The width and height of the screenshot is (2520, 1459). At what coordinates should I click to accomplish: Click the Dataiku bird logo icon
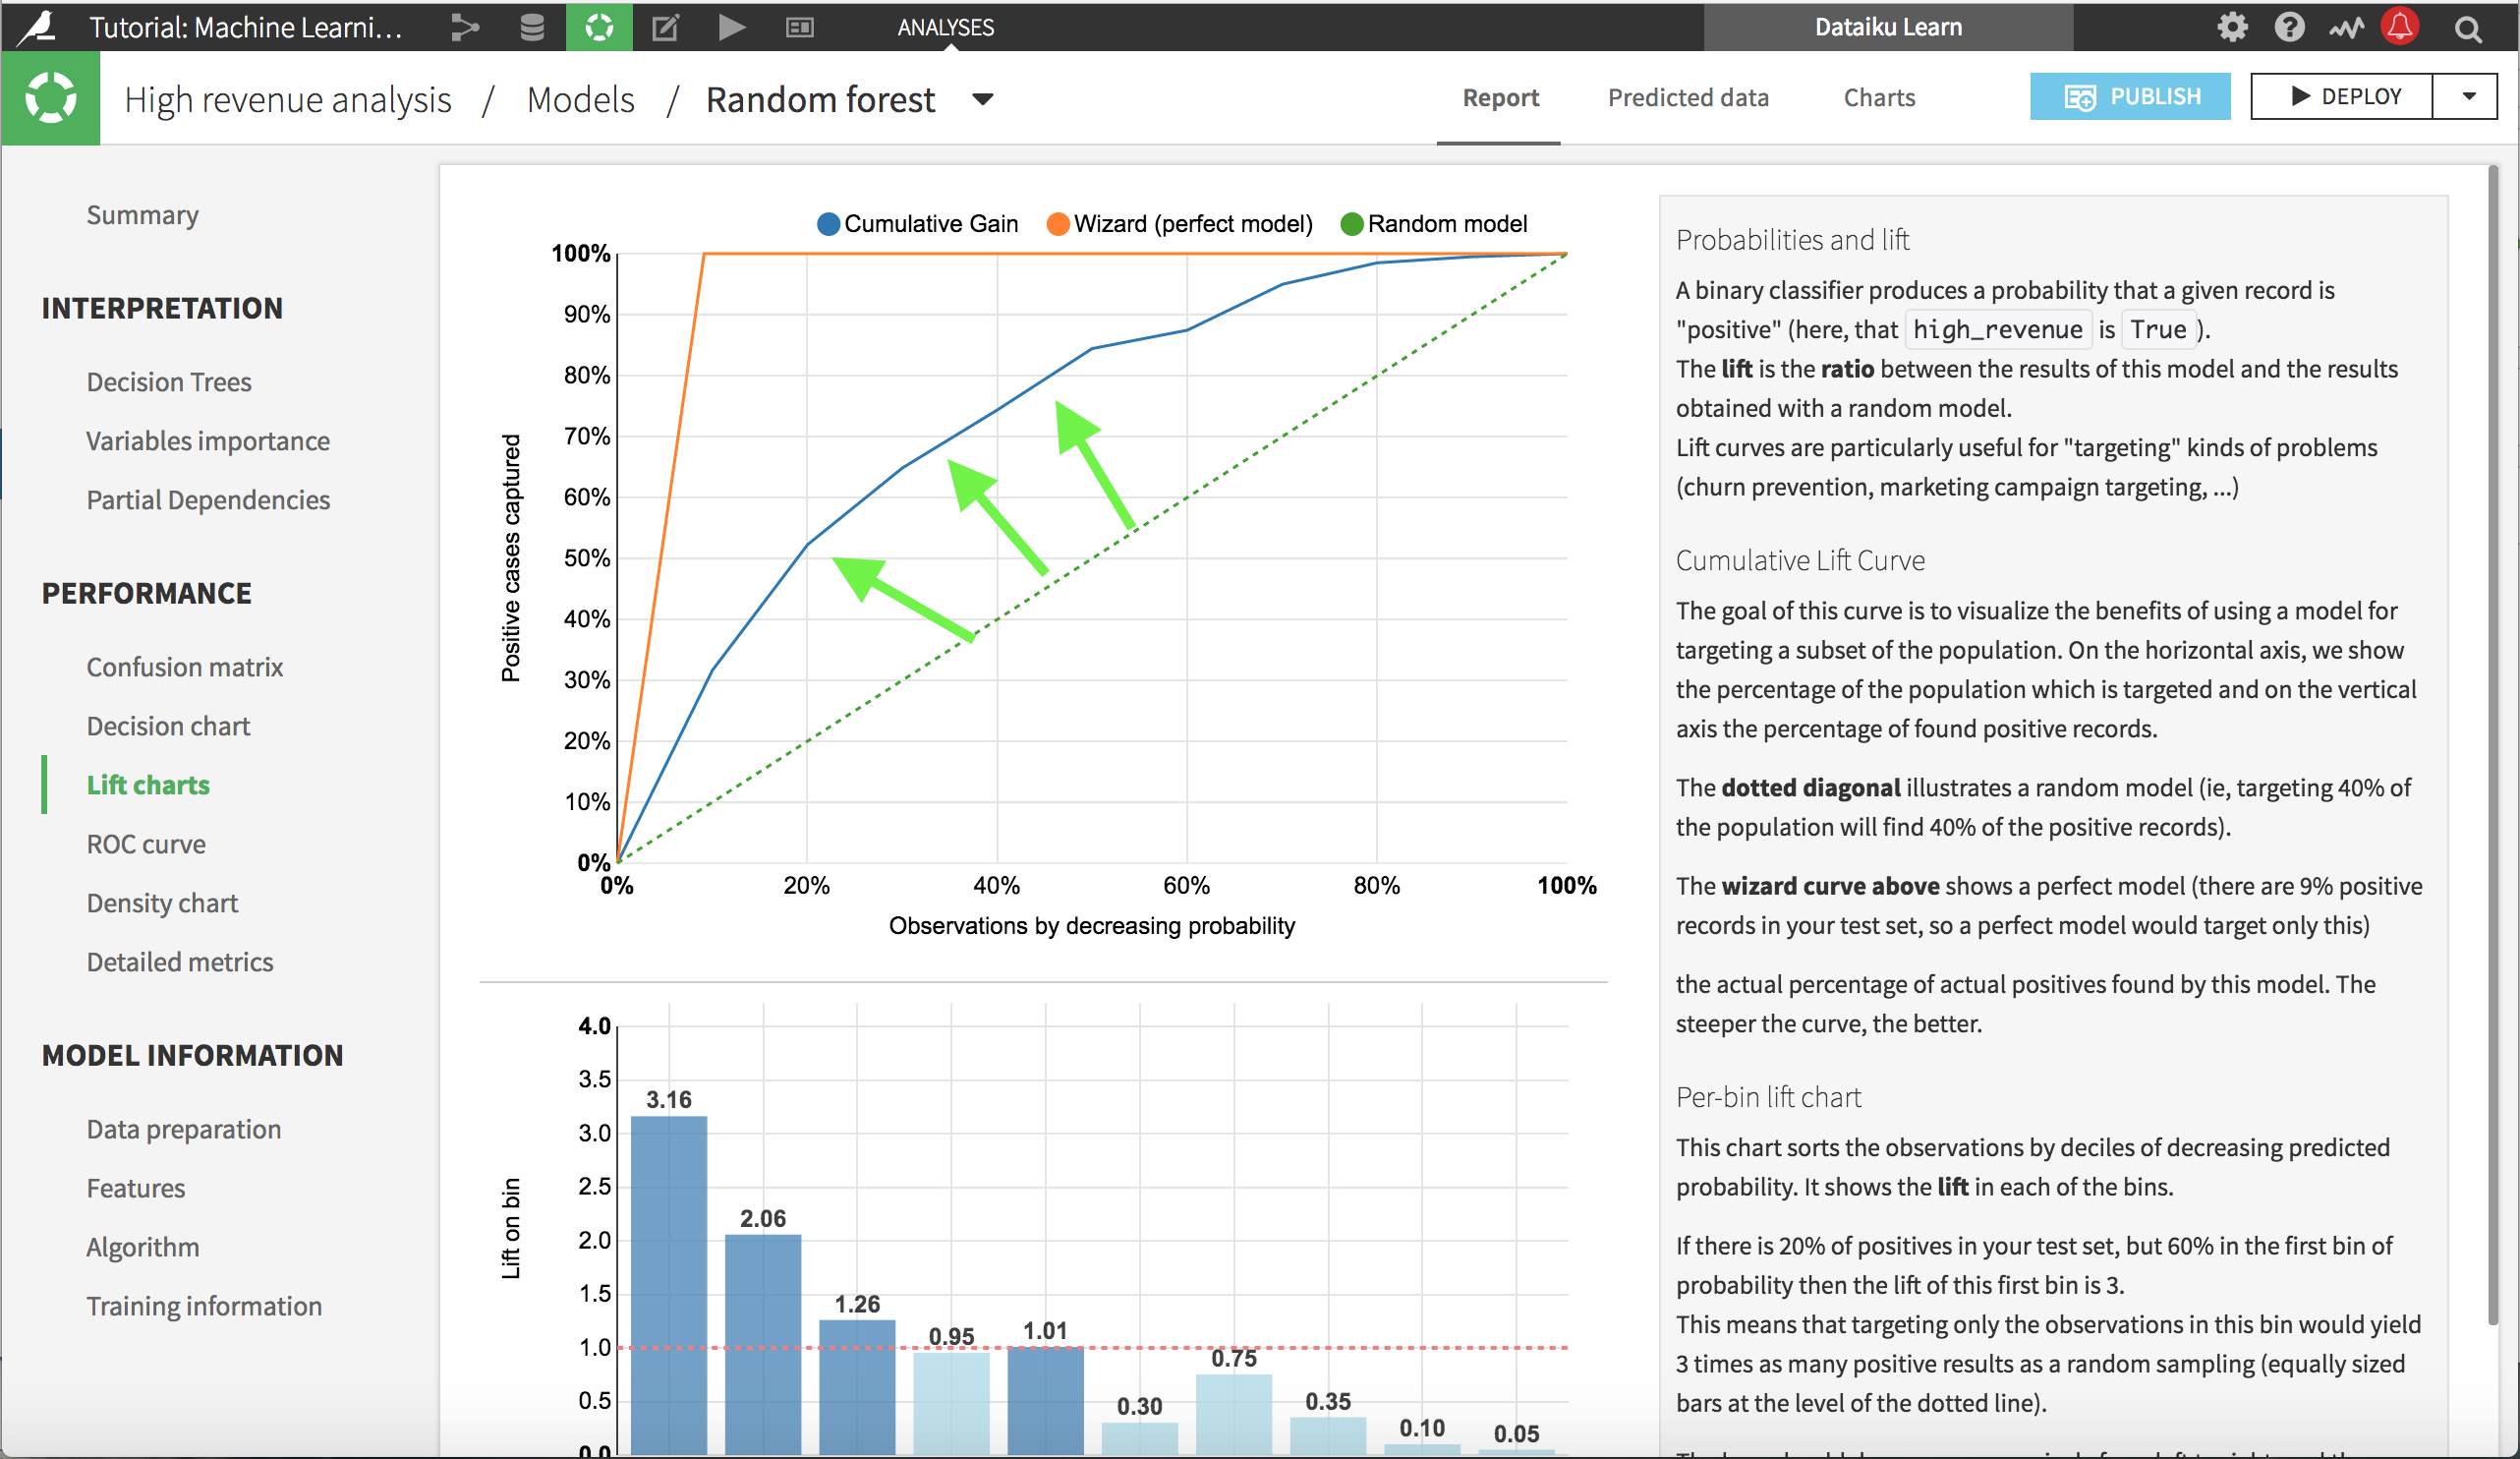pyautogui.click(x=38, y=27)
